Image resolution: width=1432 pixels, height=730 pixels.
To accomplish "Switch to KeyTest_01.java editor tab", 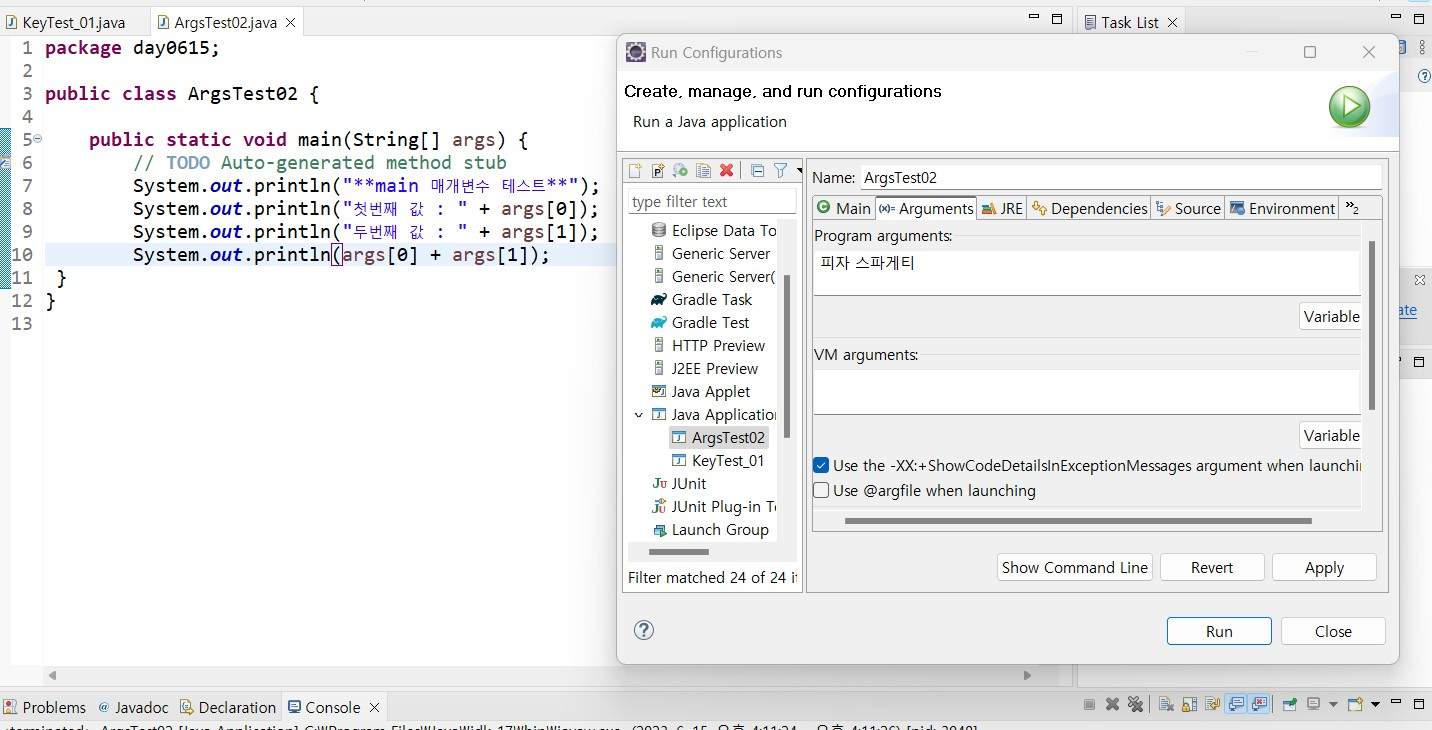I will 74,22.
